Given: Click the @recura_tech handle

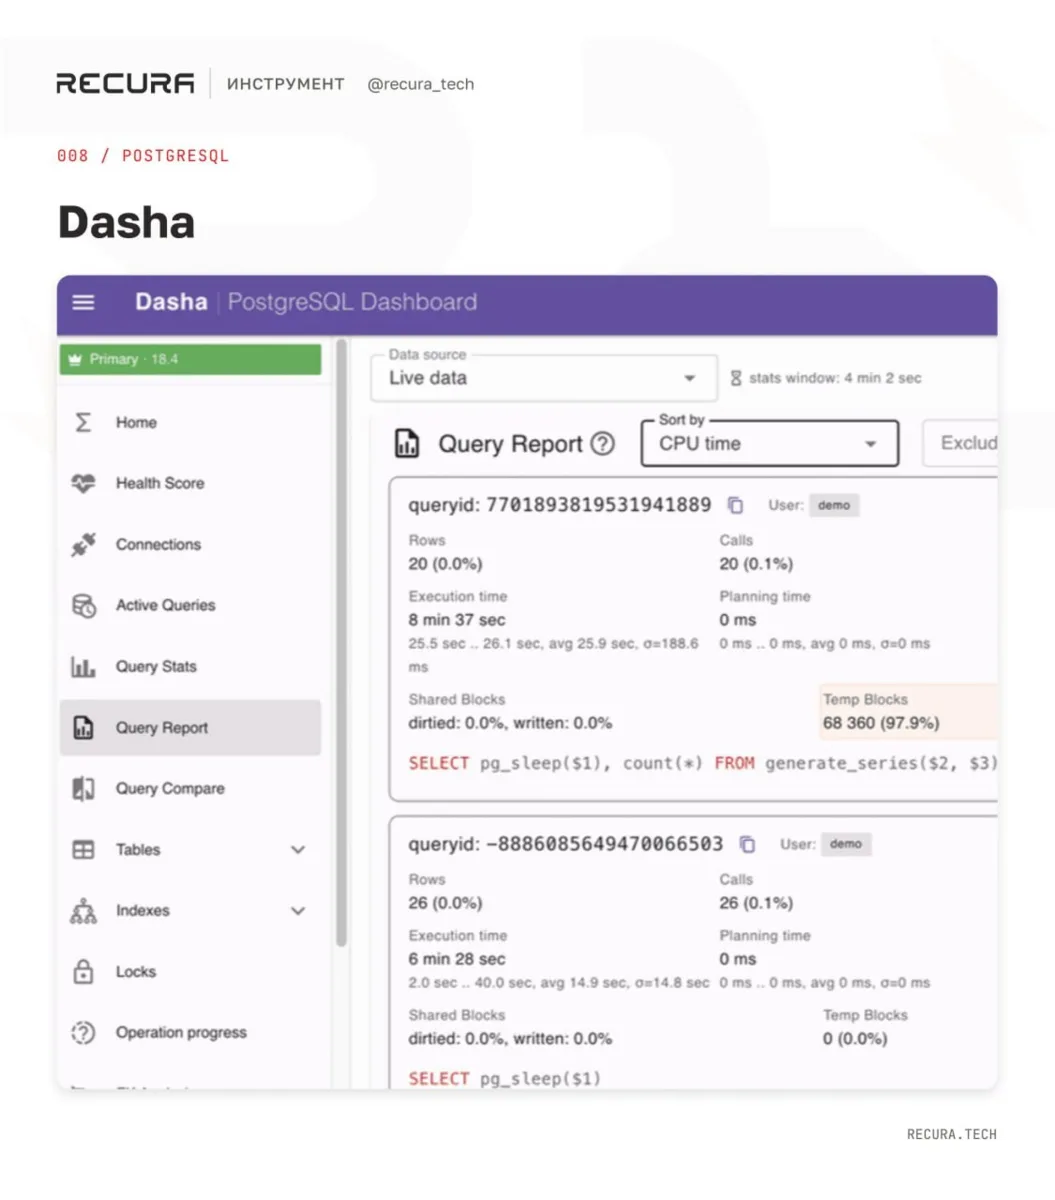Looking at the screenshot, I should [x=420, y=84].
